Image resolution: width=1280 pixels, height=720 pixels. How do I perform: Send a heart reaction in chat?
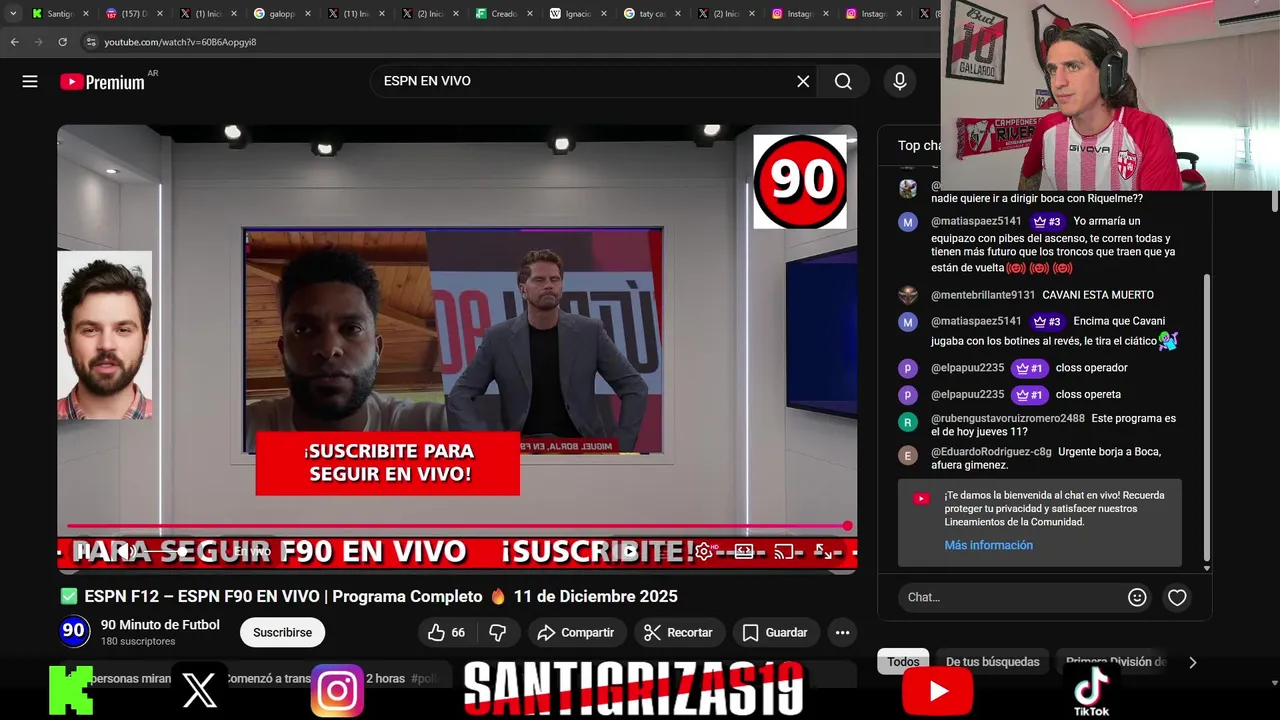pyautogui.click(x=1177, y=597)
